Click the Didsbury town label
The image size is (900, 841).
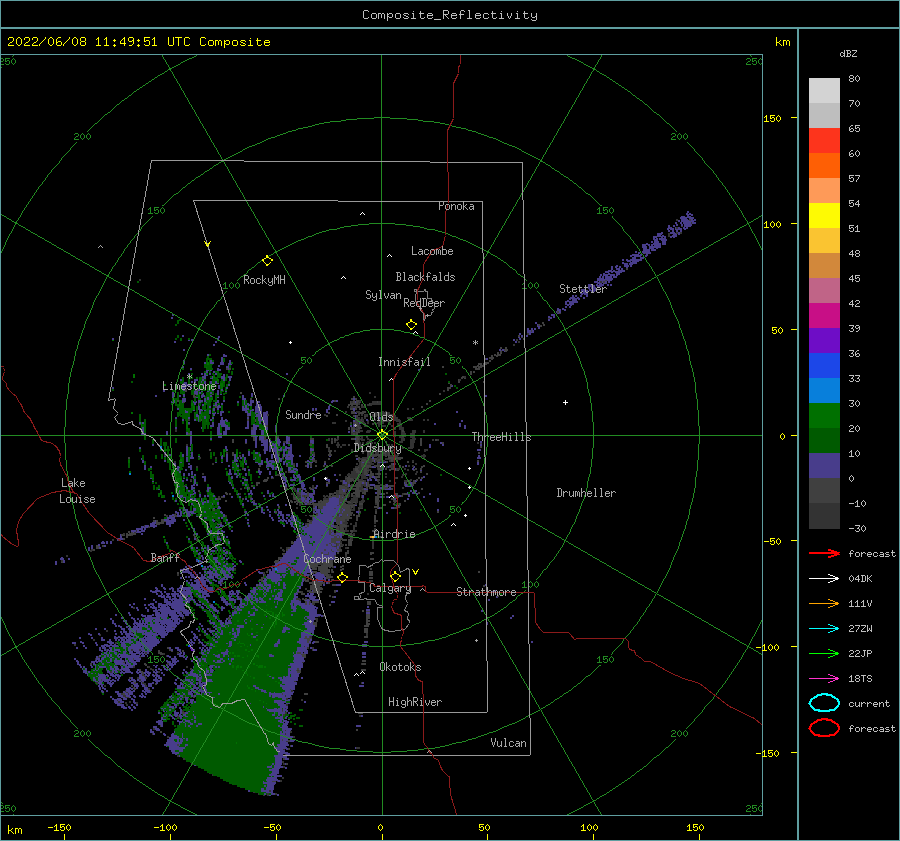tap(378, 448)
